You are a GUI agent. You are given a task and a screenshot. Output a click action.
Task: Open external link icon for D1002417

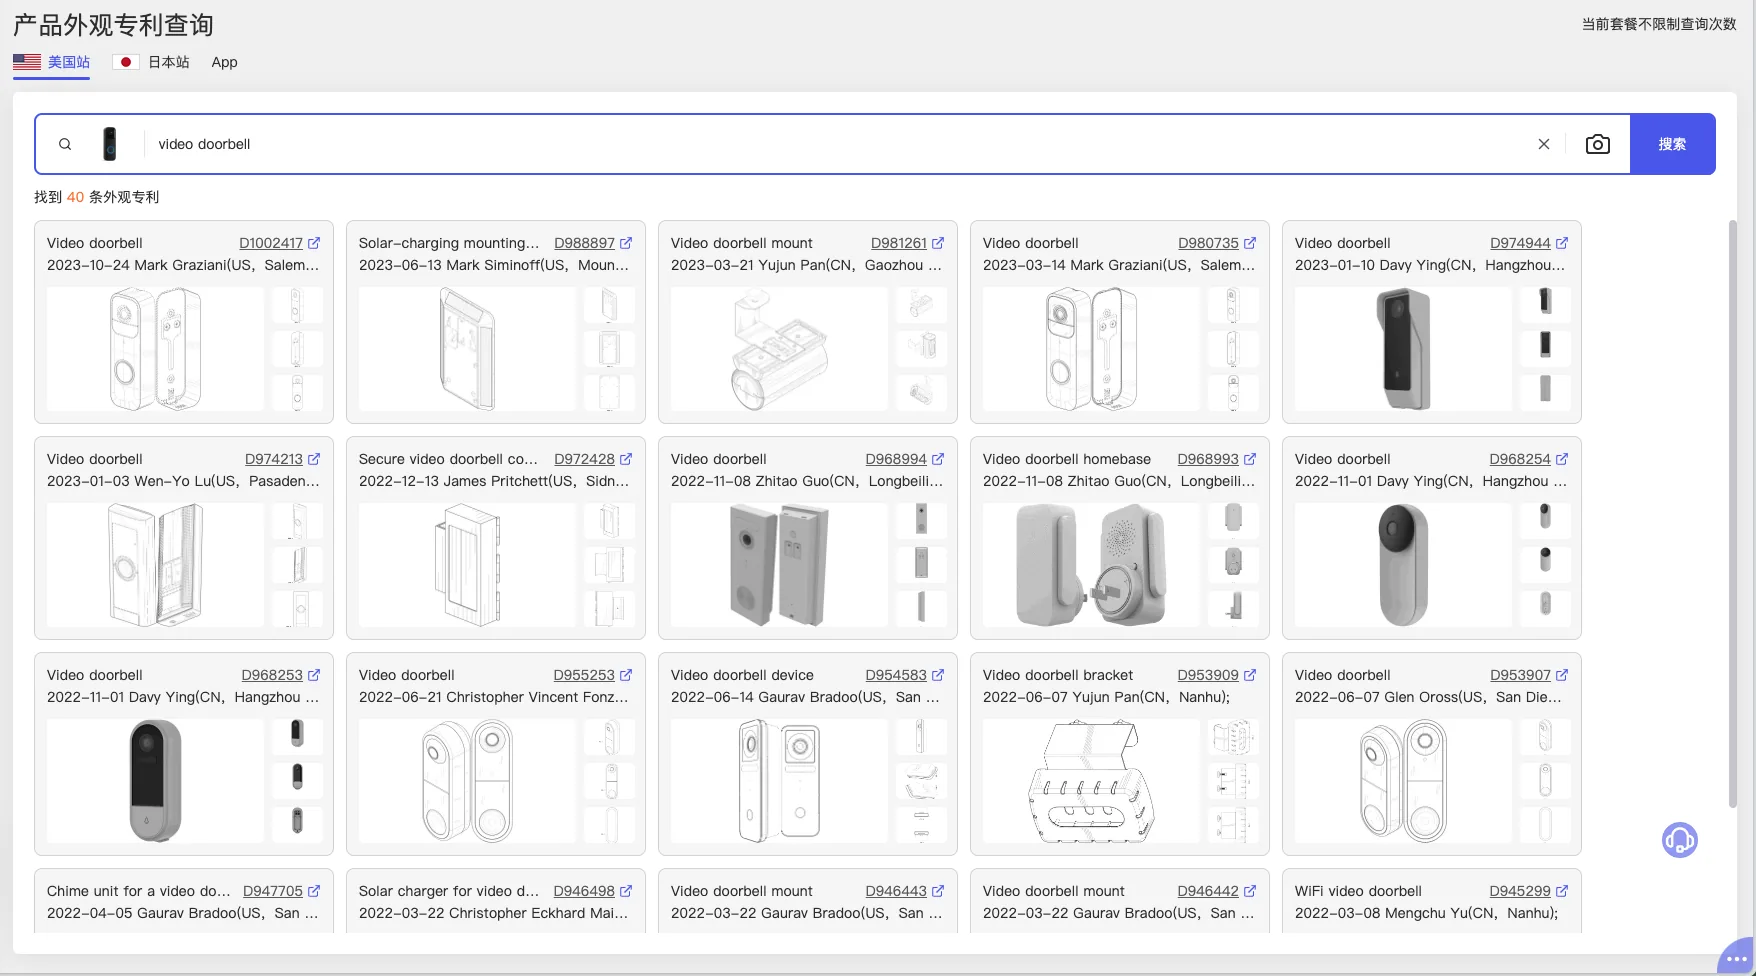pos(314,243)
